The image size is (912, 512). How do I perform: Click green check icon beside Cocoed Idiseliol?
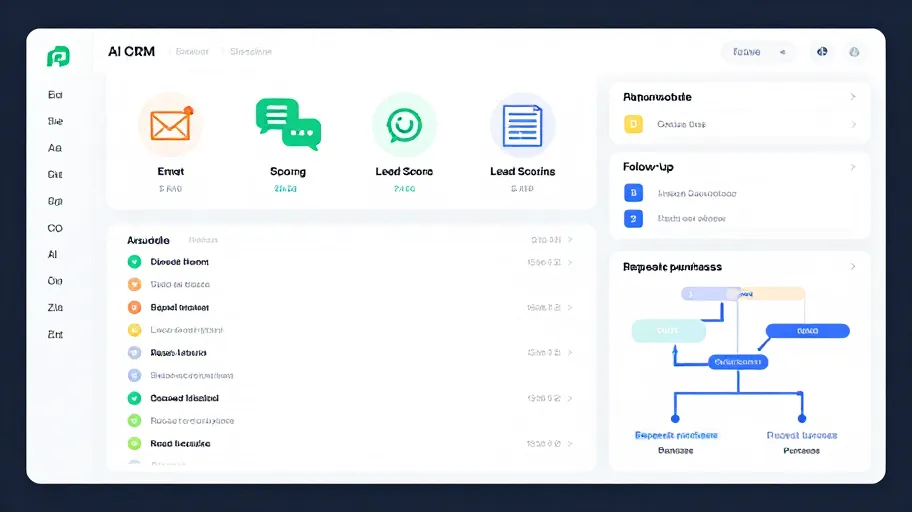coord(134,398)
